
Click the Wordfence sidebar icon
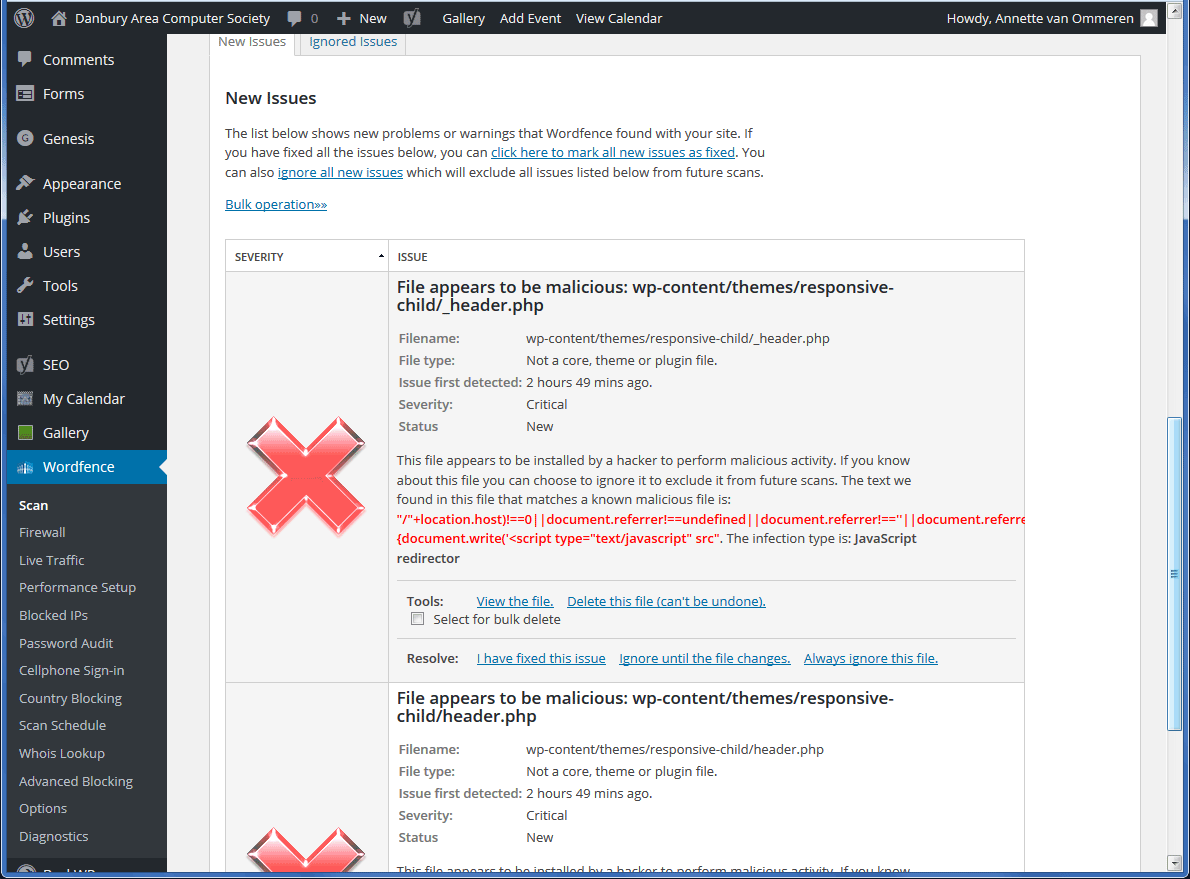coord(25,467)
